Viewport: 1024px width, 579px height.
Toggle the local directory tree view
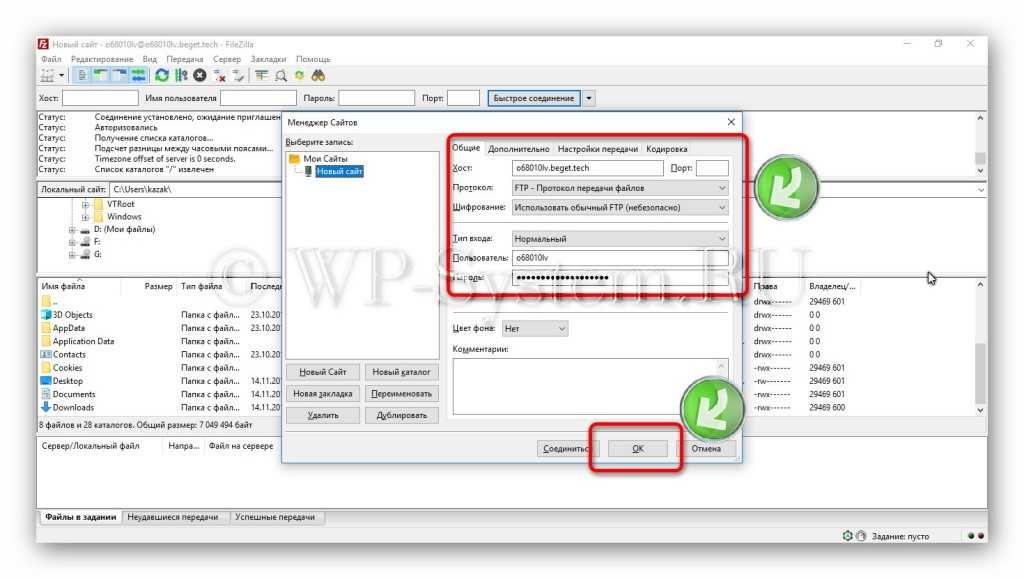pyautogui.click(x=101, y=75)
